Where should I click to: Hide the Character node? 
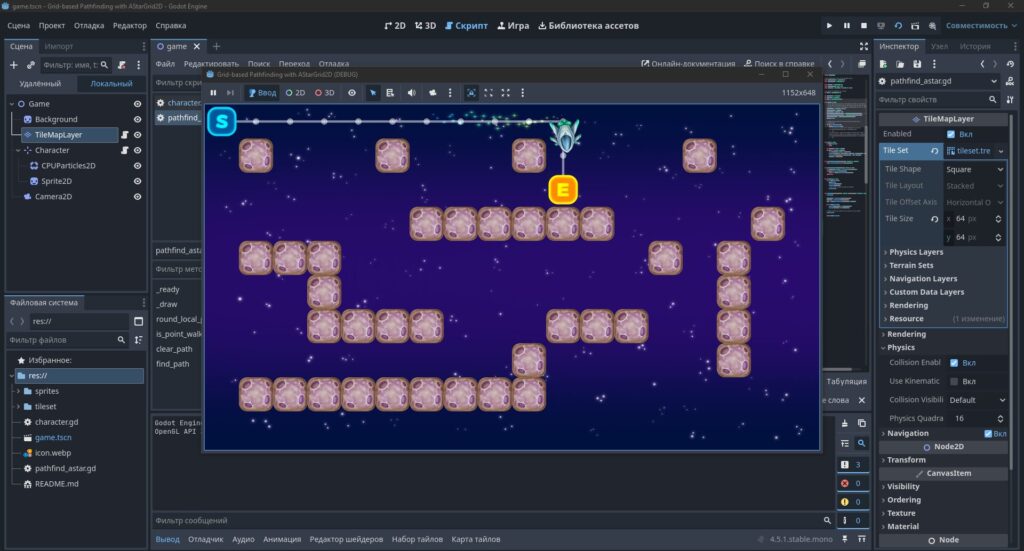click(x=137, y=150)
